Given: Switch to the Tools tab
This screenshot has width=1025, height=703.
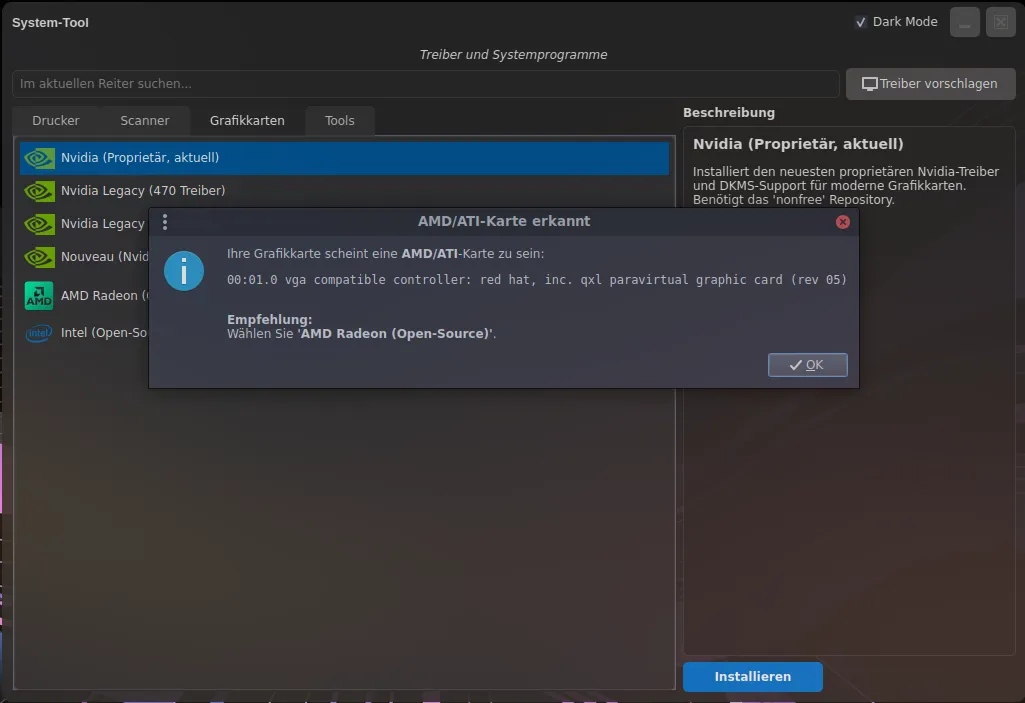Looking at the screenshot, I should click(x=339, y=121).
